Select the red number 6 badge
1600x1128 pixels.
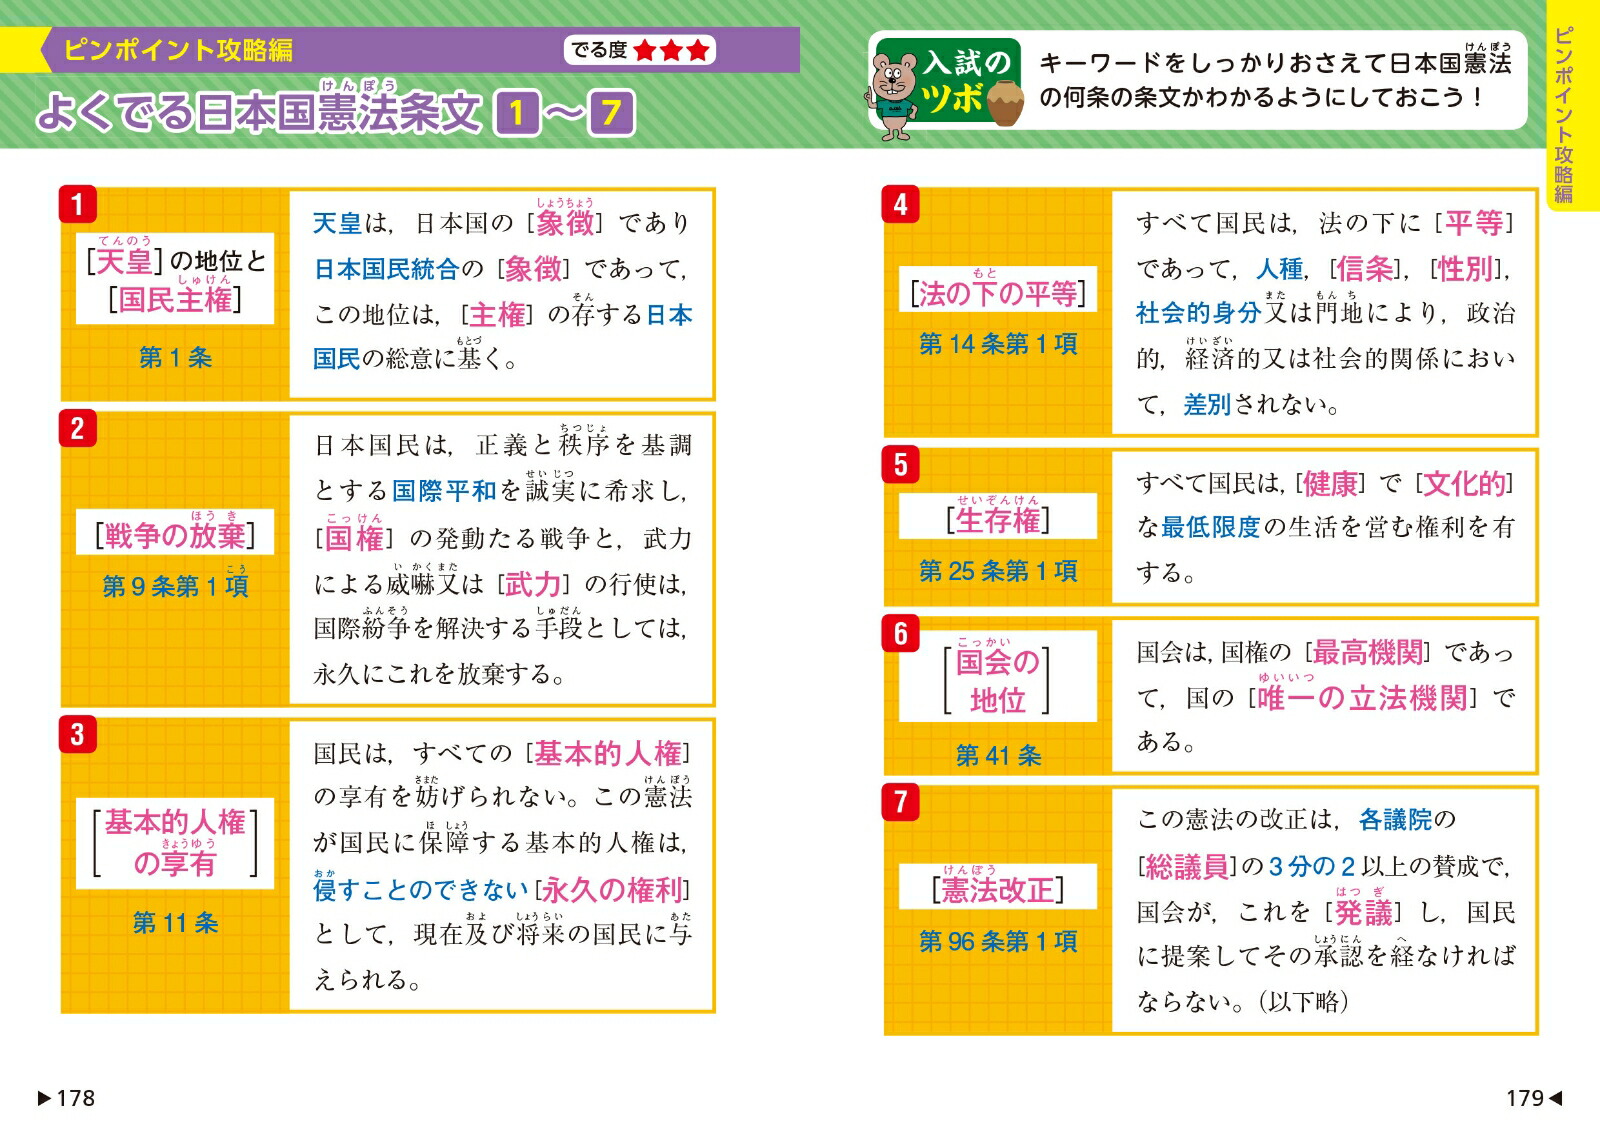click(900, 634)
